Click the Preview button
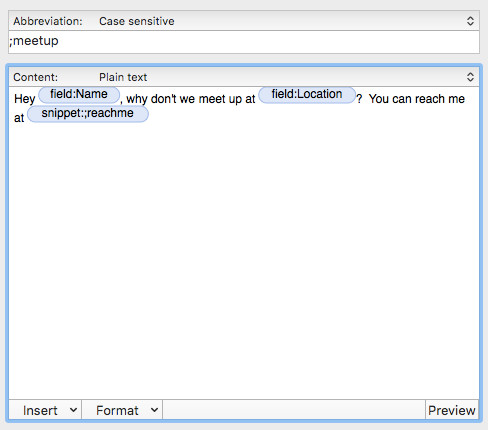The image size is (488, 430). coord(452,410)
